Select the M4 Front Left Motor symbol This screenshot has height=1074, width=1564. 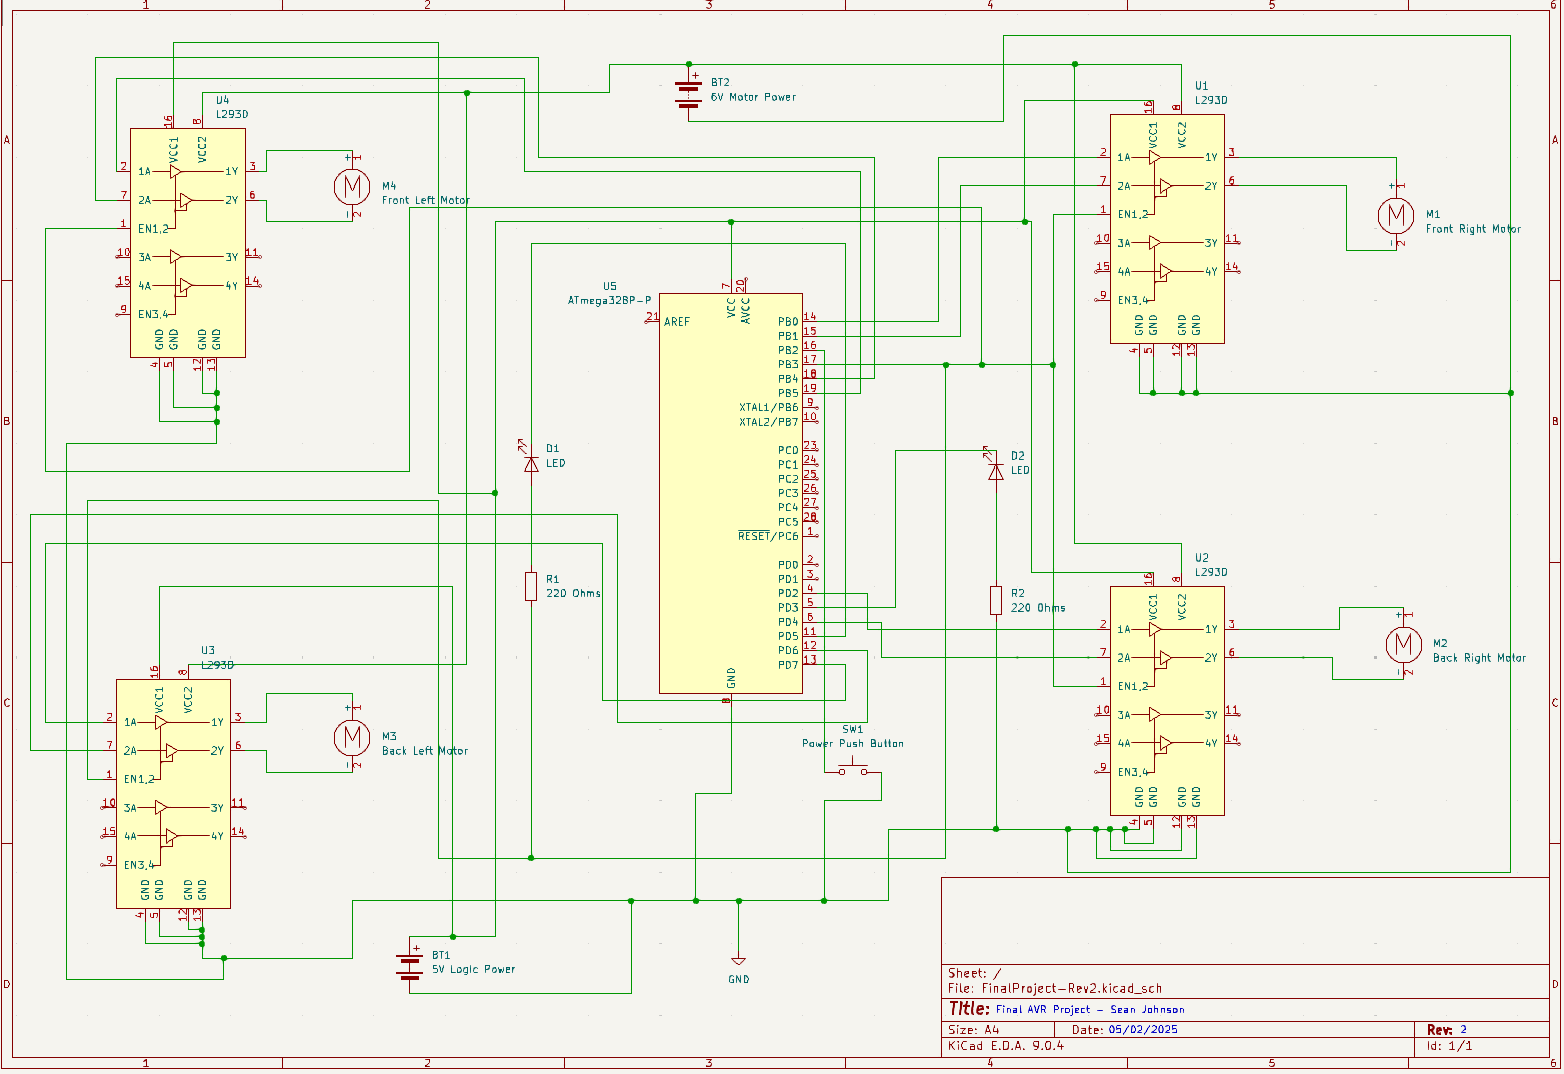tap(351, 187)
